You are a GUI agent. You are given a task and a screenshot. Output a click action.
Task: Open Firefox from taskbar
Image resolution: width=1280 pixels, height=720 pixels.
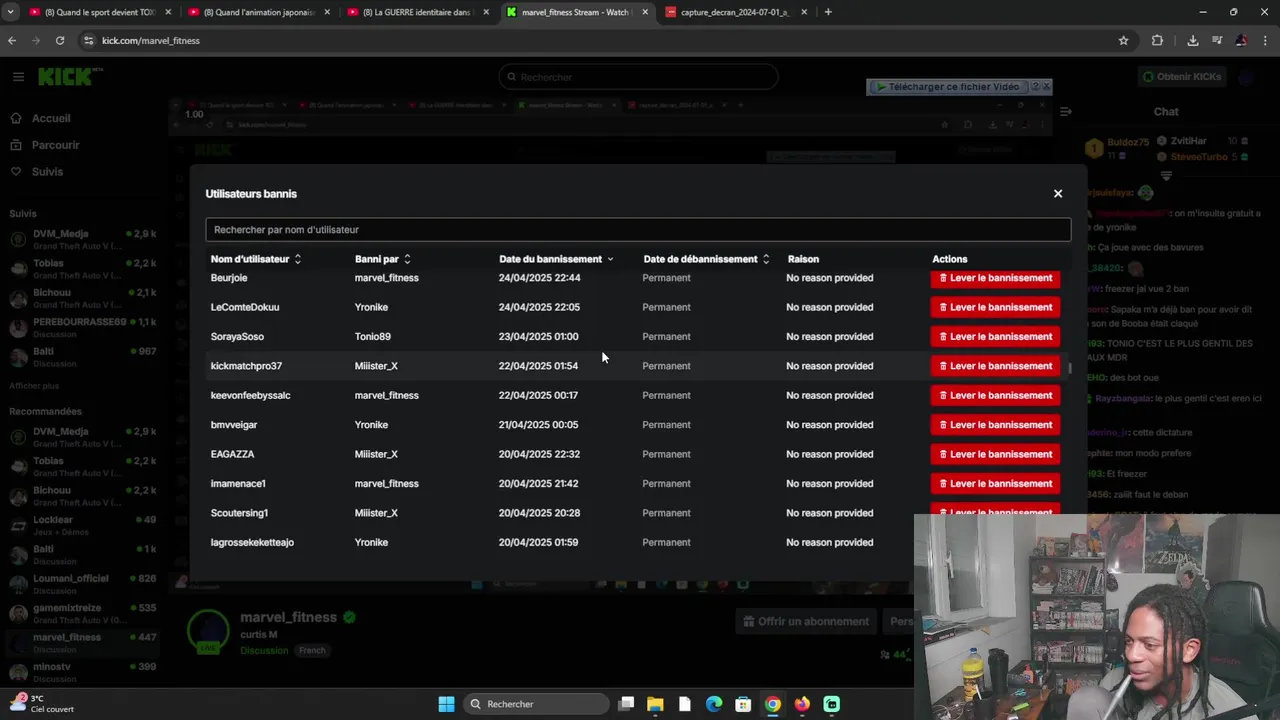(802, 704)
